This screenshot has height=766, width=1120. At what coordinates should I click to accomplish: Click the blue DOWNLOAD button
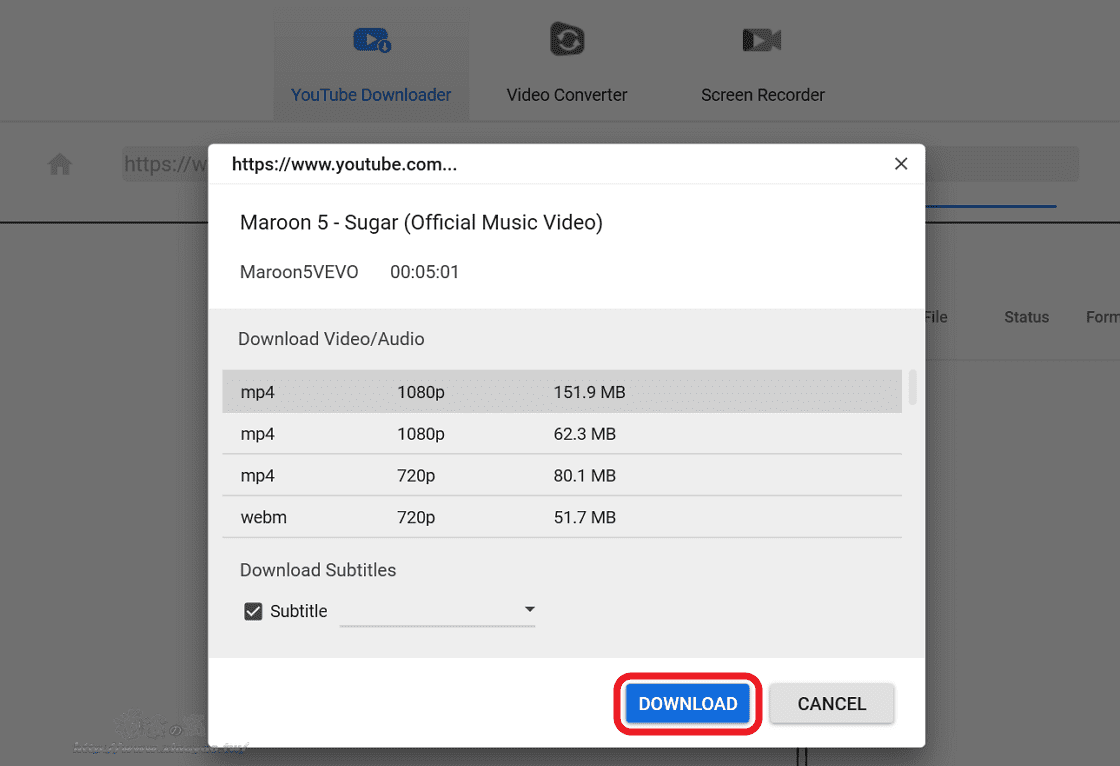(x=688, y=704)
